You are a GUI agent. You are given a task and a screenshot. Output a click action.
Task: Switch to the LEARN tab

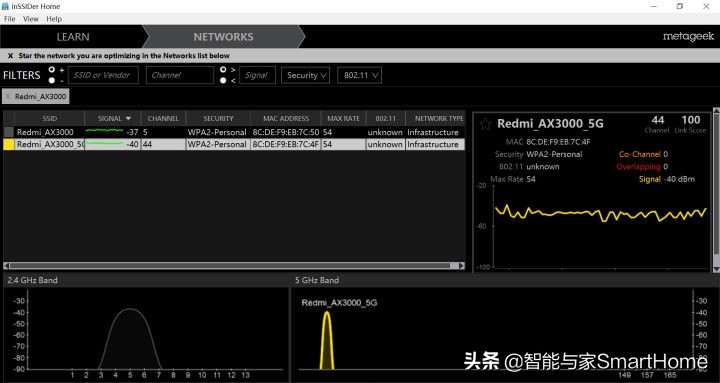[73, 37]
